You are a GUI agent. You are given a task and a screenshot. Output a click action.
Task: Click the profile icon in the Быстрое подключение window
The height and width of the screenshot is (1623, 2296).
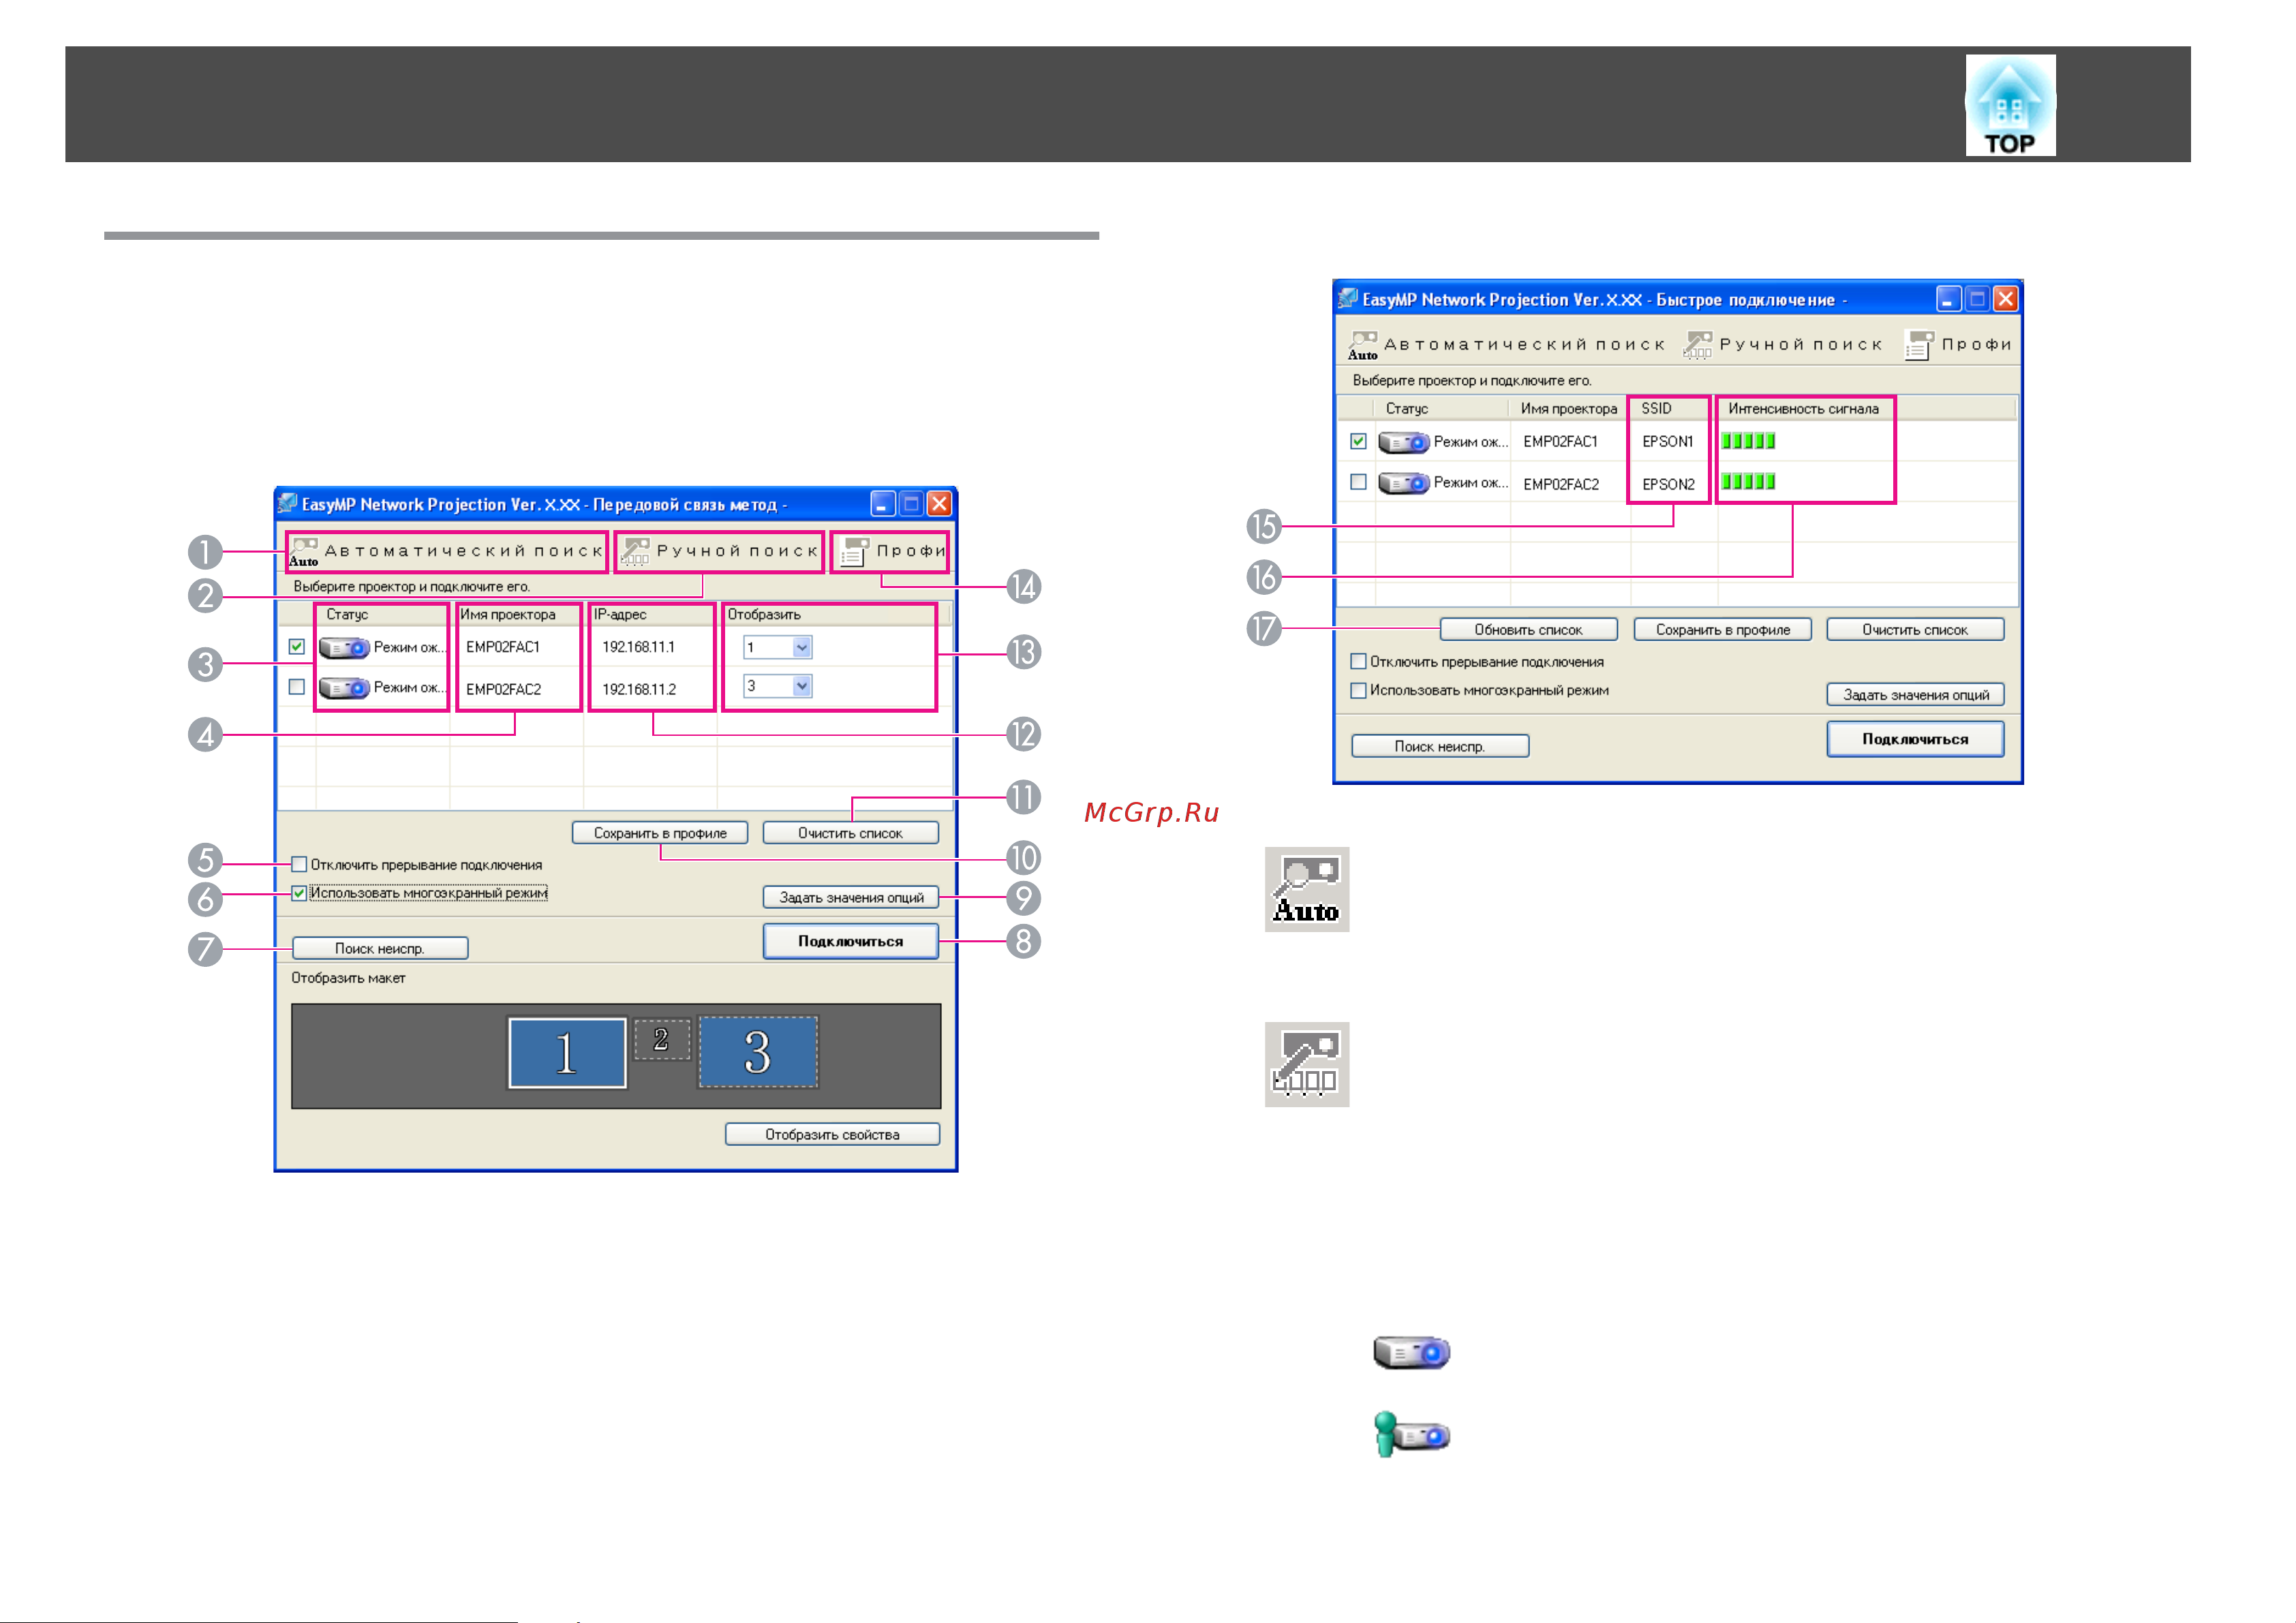coord(1919,346)
